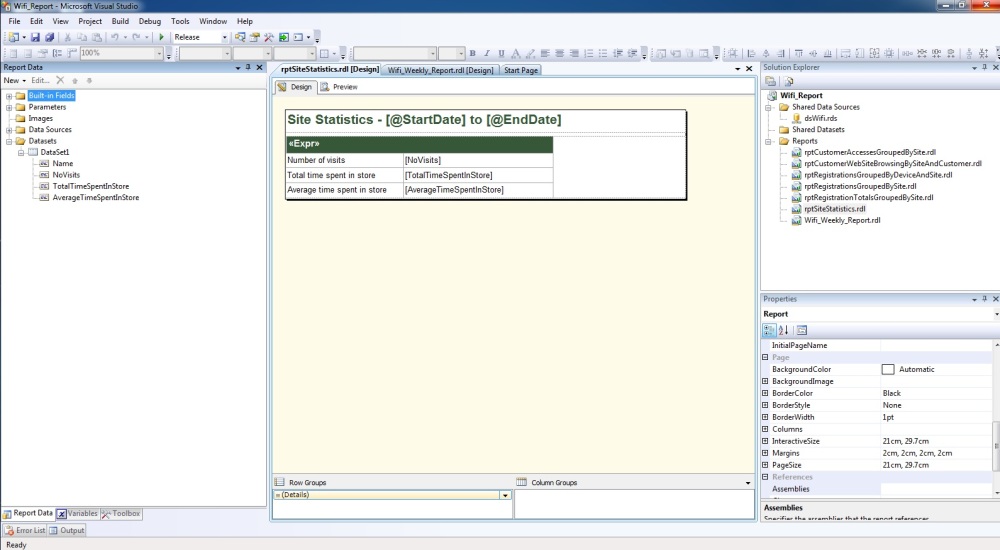The height and width of the screenshot is (550, 1000).
Task: Toggle the Categorized view in Properties panel
Action: point(769,330)
